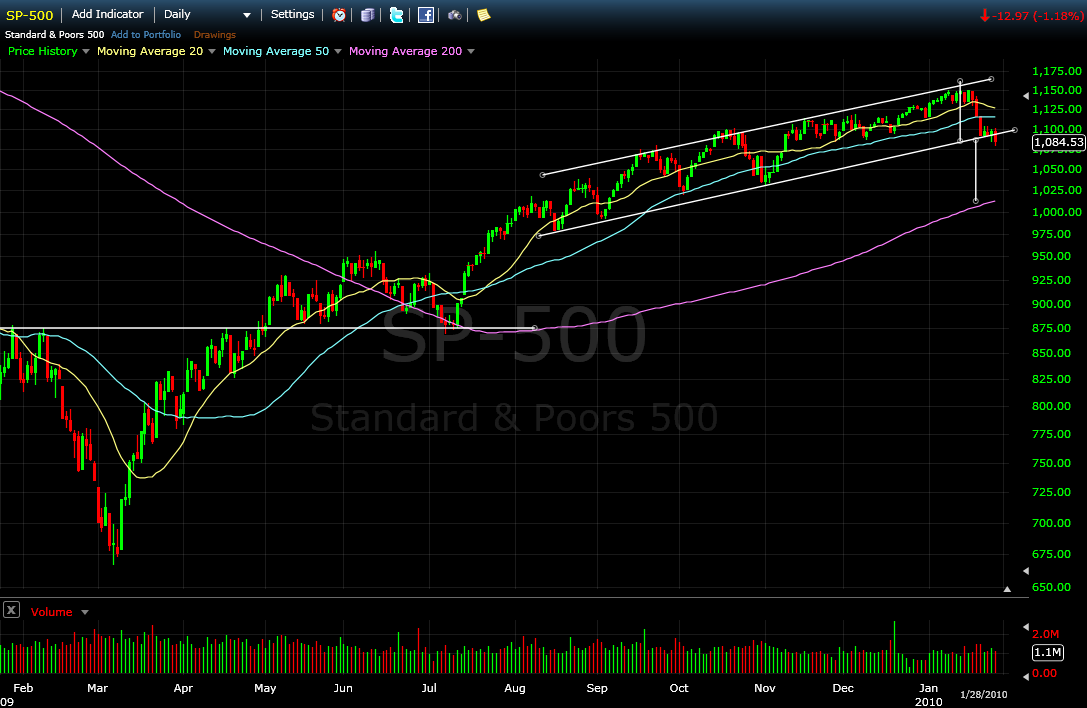Expand the Price History options dropdown

(85, 51)
